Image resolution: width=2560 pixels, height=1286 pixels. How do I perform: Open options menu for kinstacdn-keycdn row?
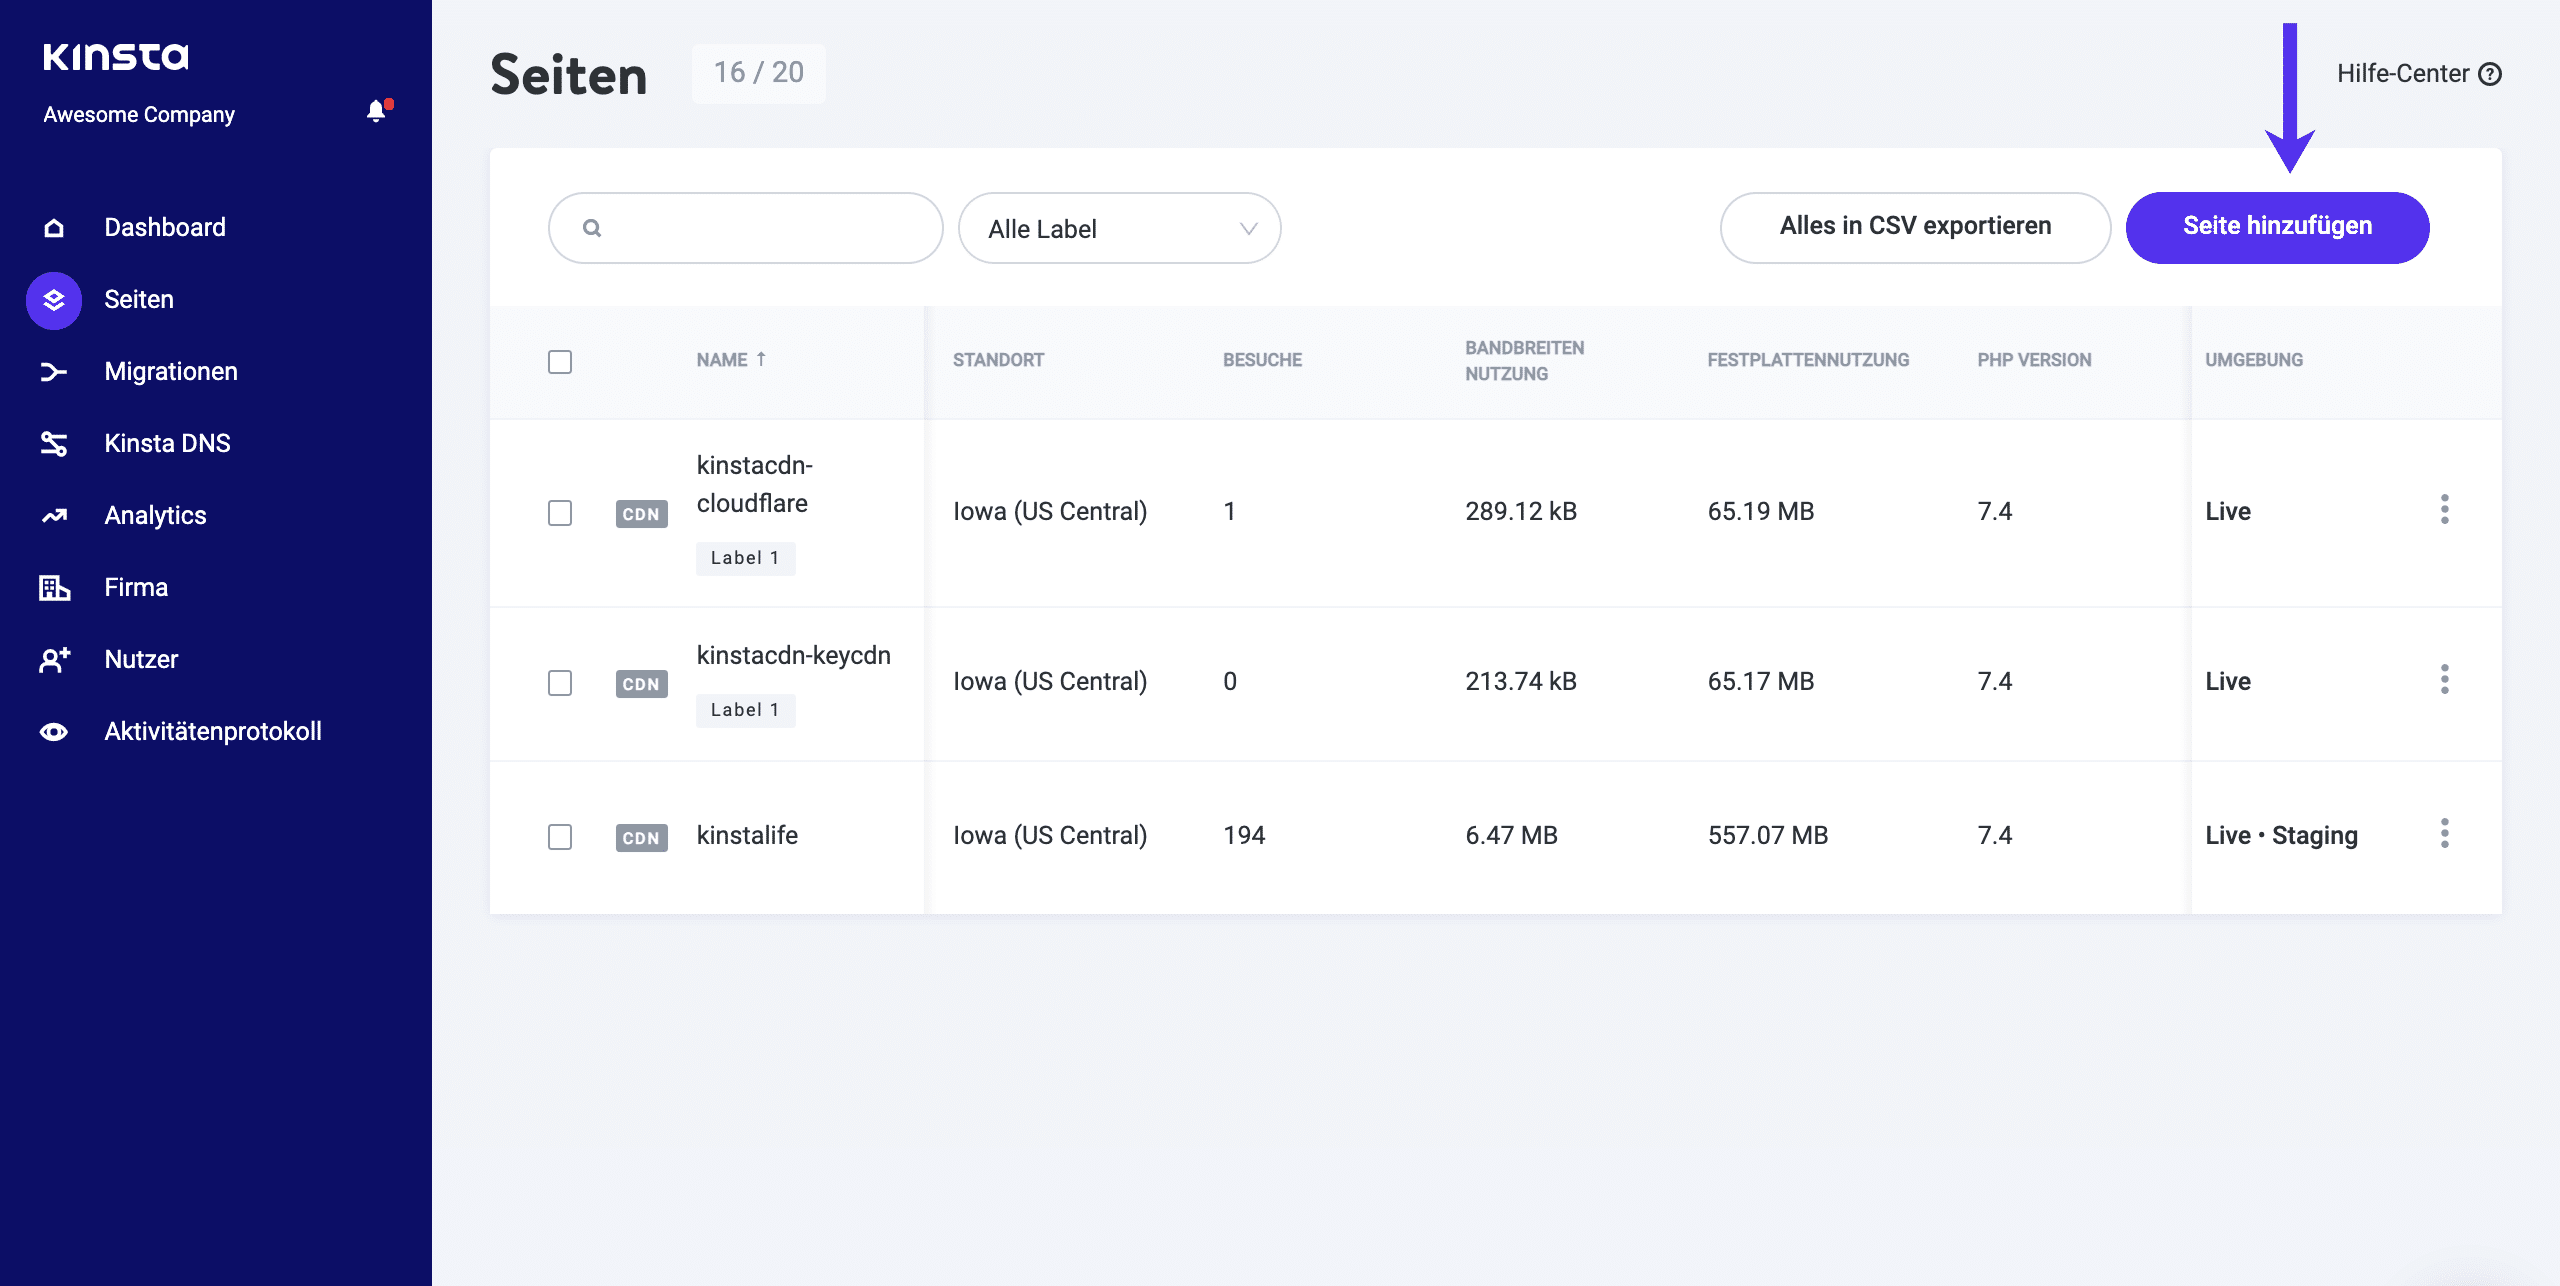tap(2445, 680)
